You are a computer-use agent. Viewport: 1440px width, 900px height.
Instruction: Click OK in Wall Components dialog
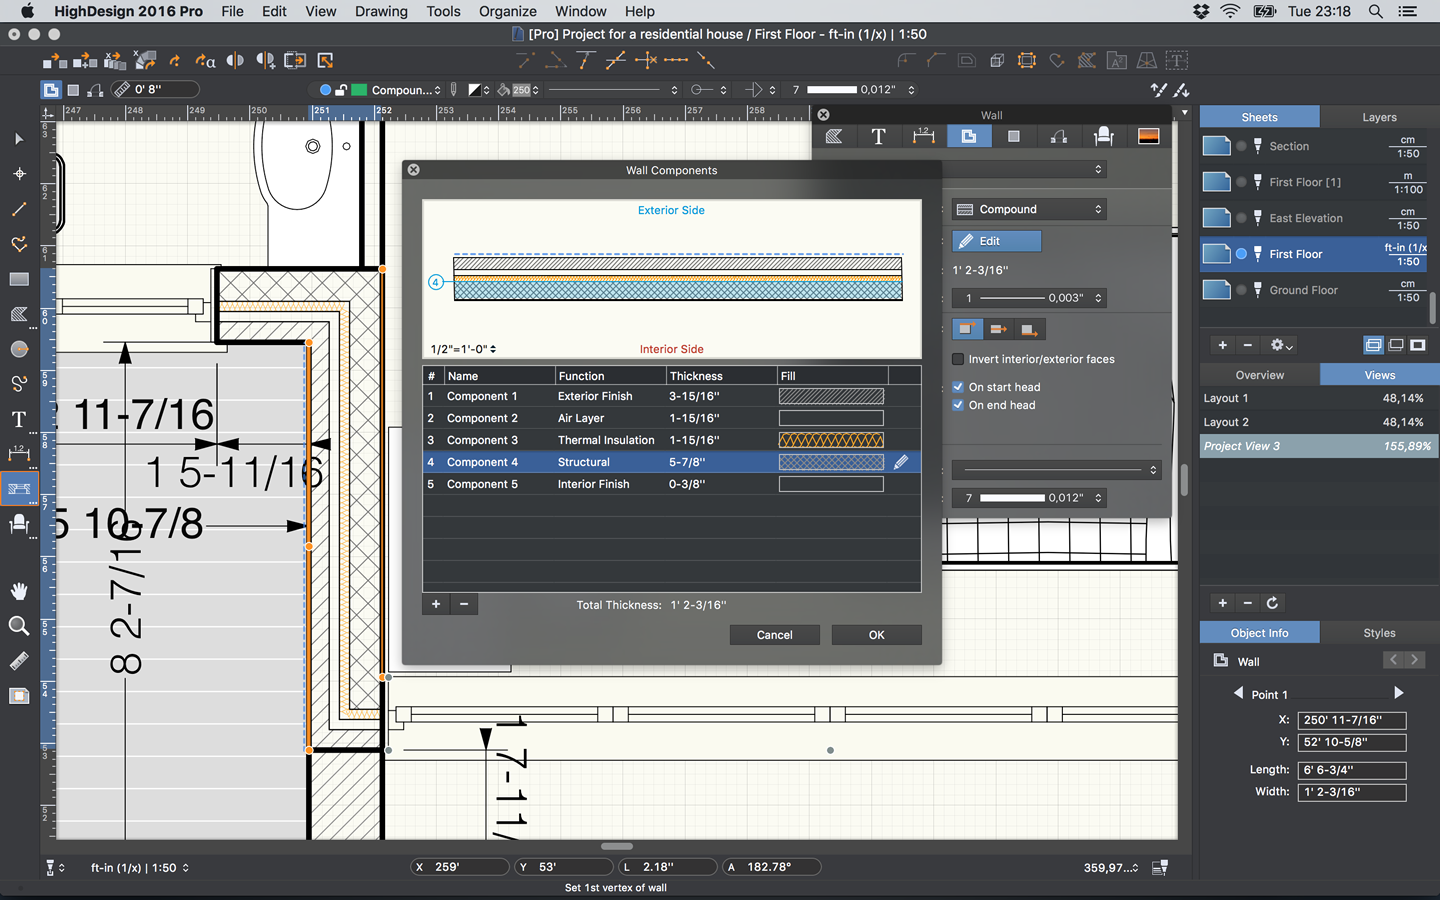876,635
